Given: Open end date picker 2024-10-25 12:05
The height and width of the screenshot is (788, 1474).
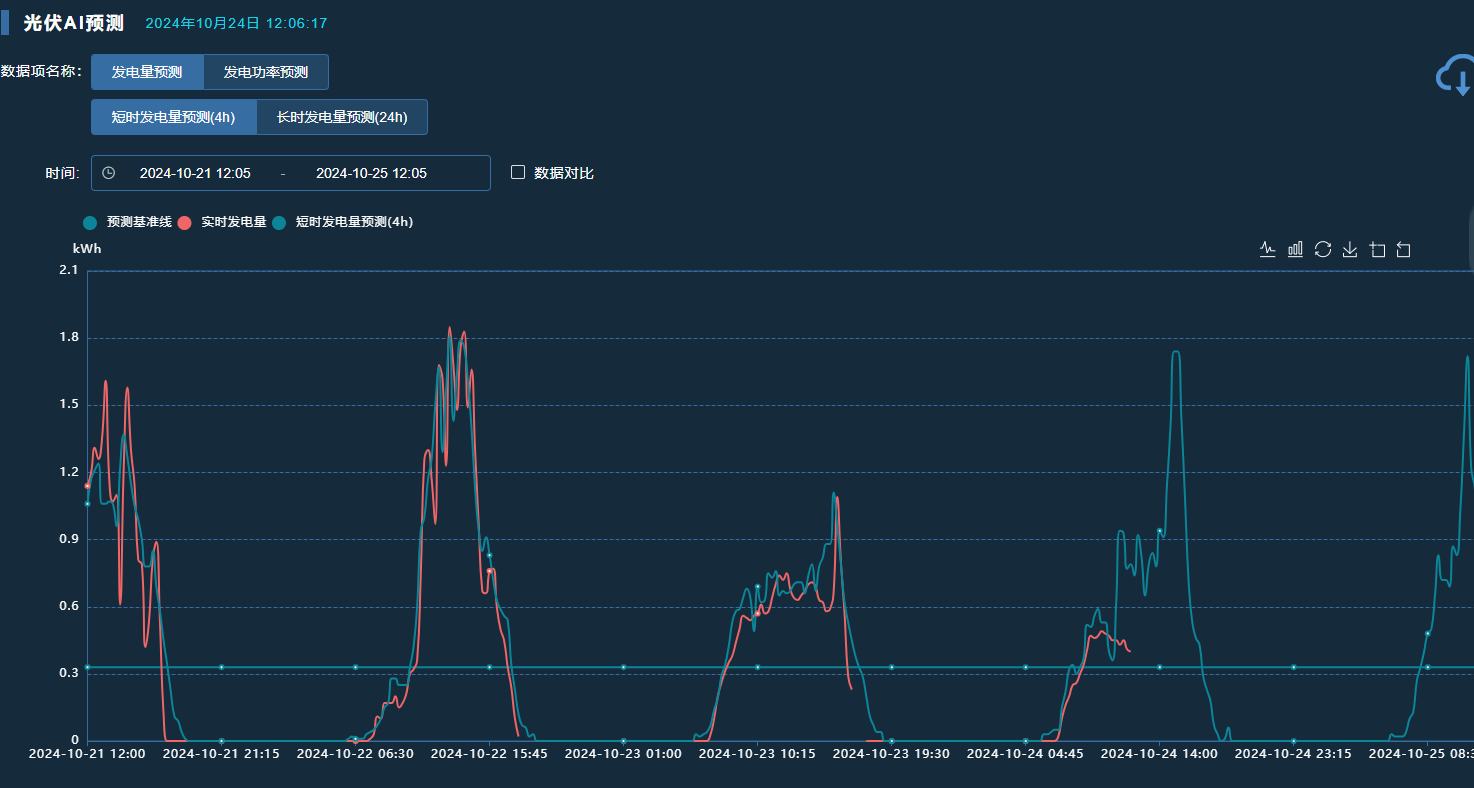Looking at the screenshot, I should click(x=371, y=173).
